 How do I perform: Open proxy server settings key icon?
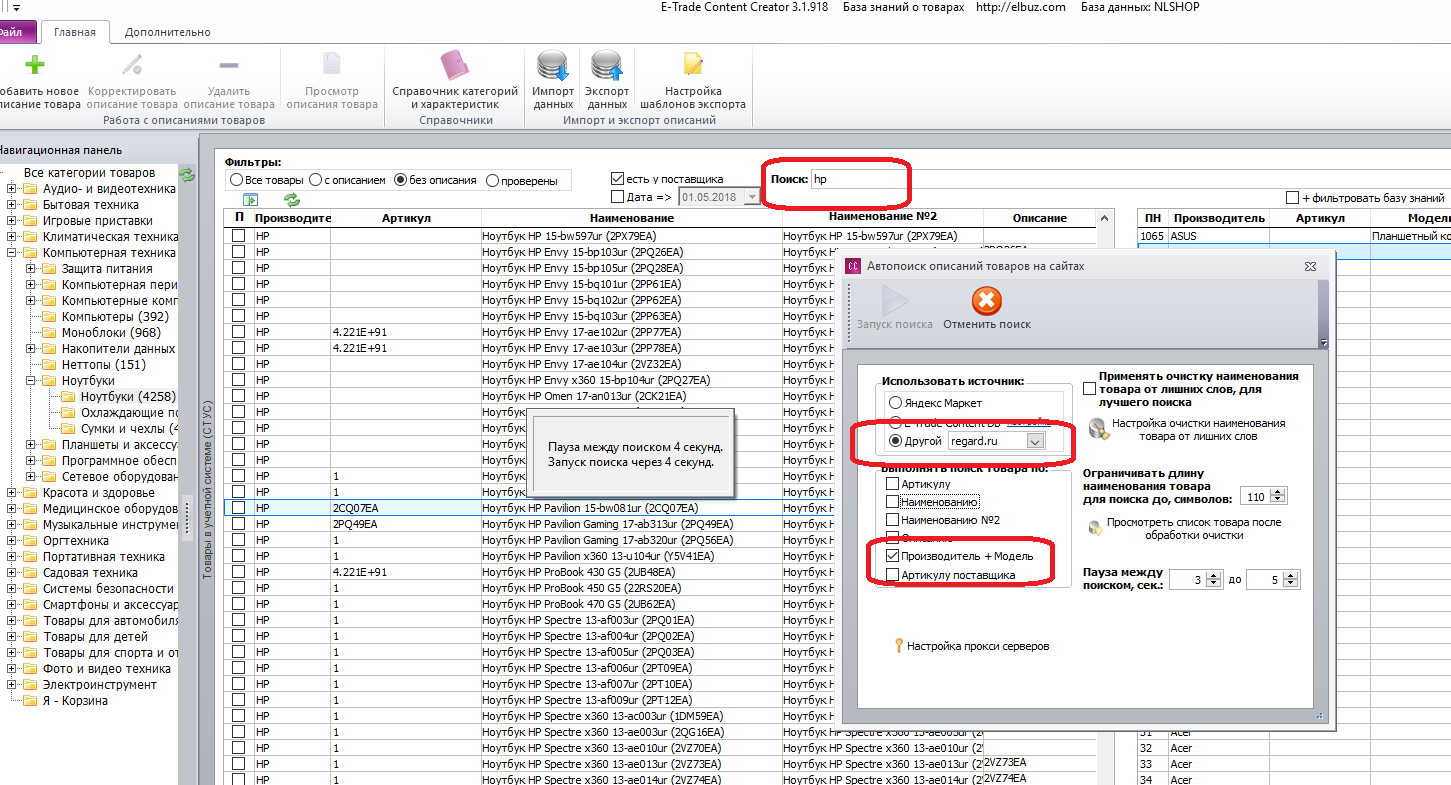[x=898, y=646]
